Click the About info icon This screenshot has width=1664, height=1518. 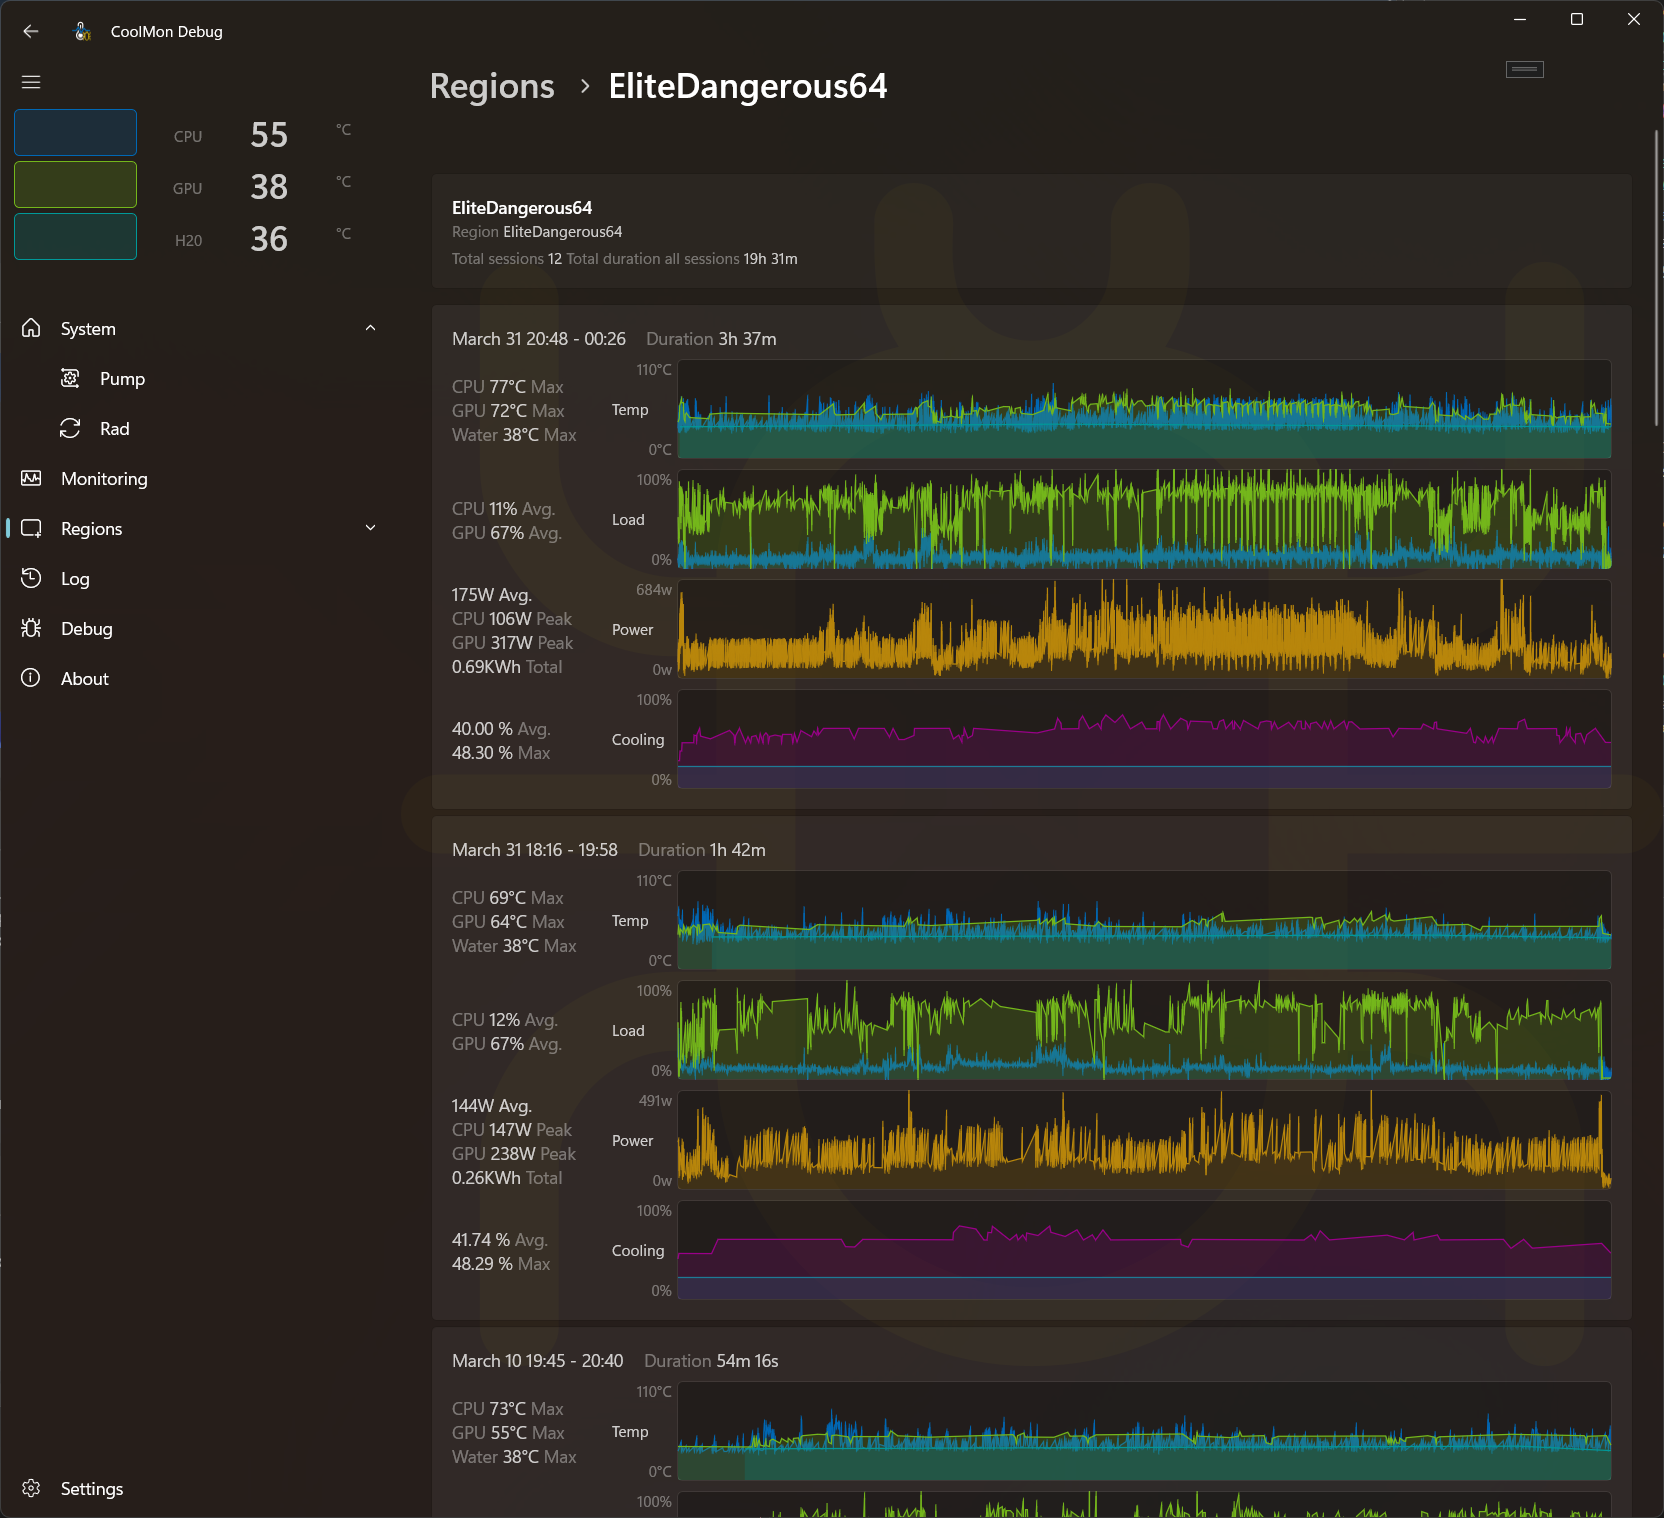coord(31,678)
